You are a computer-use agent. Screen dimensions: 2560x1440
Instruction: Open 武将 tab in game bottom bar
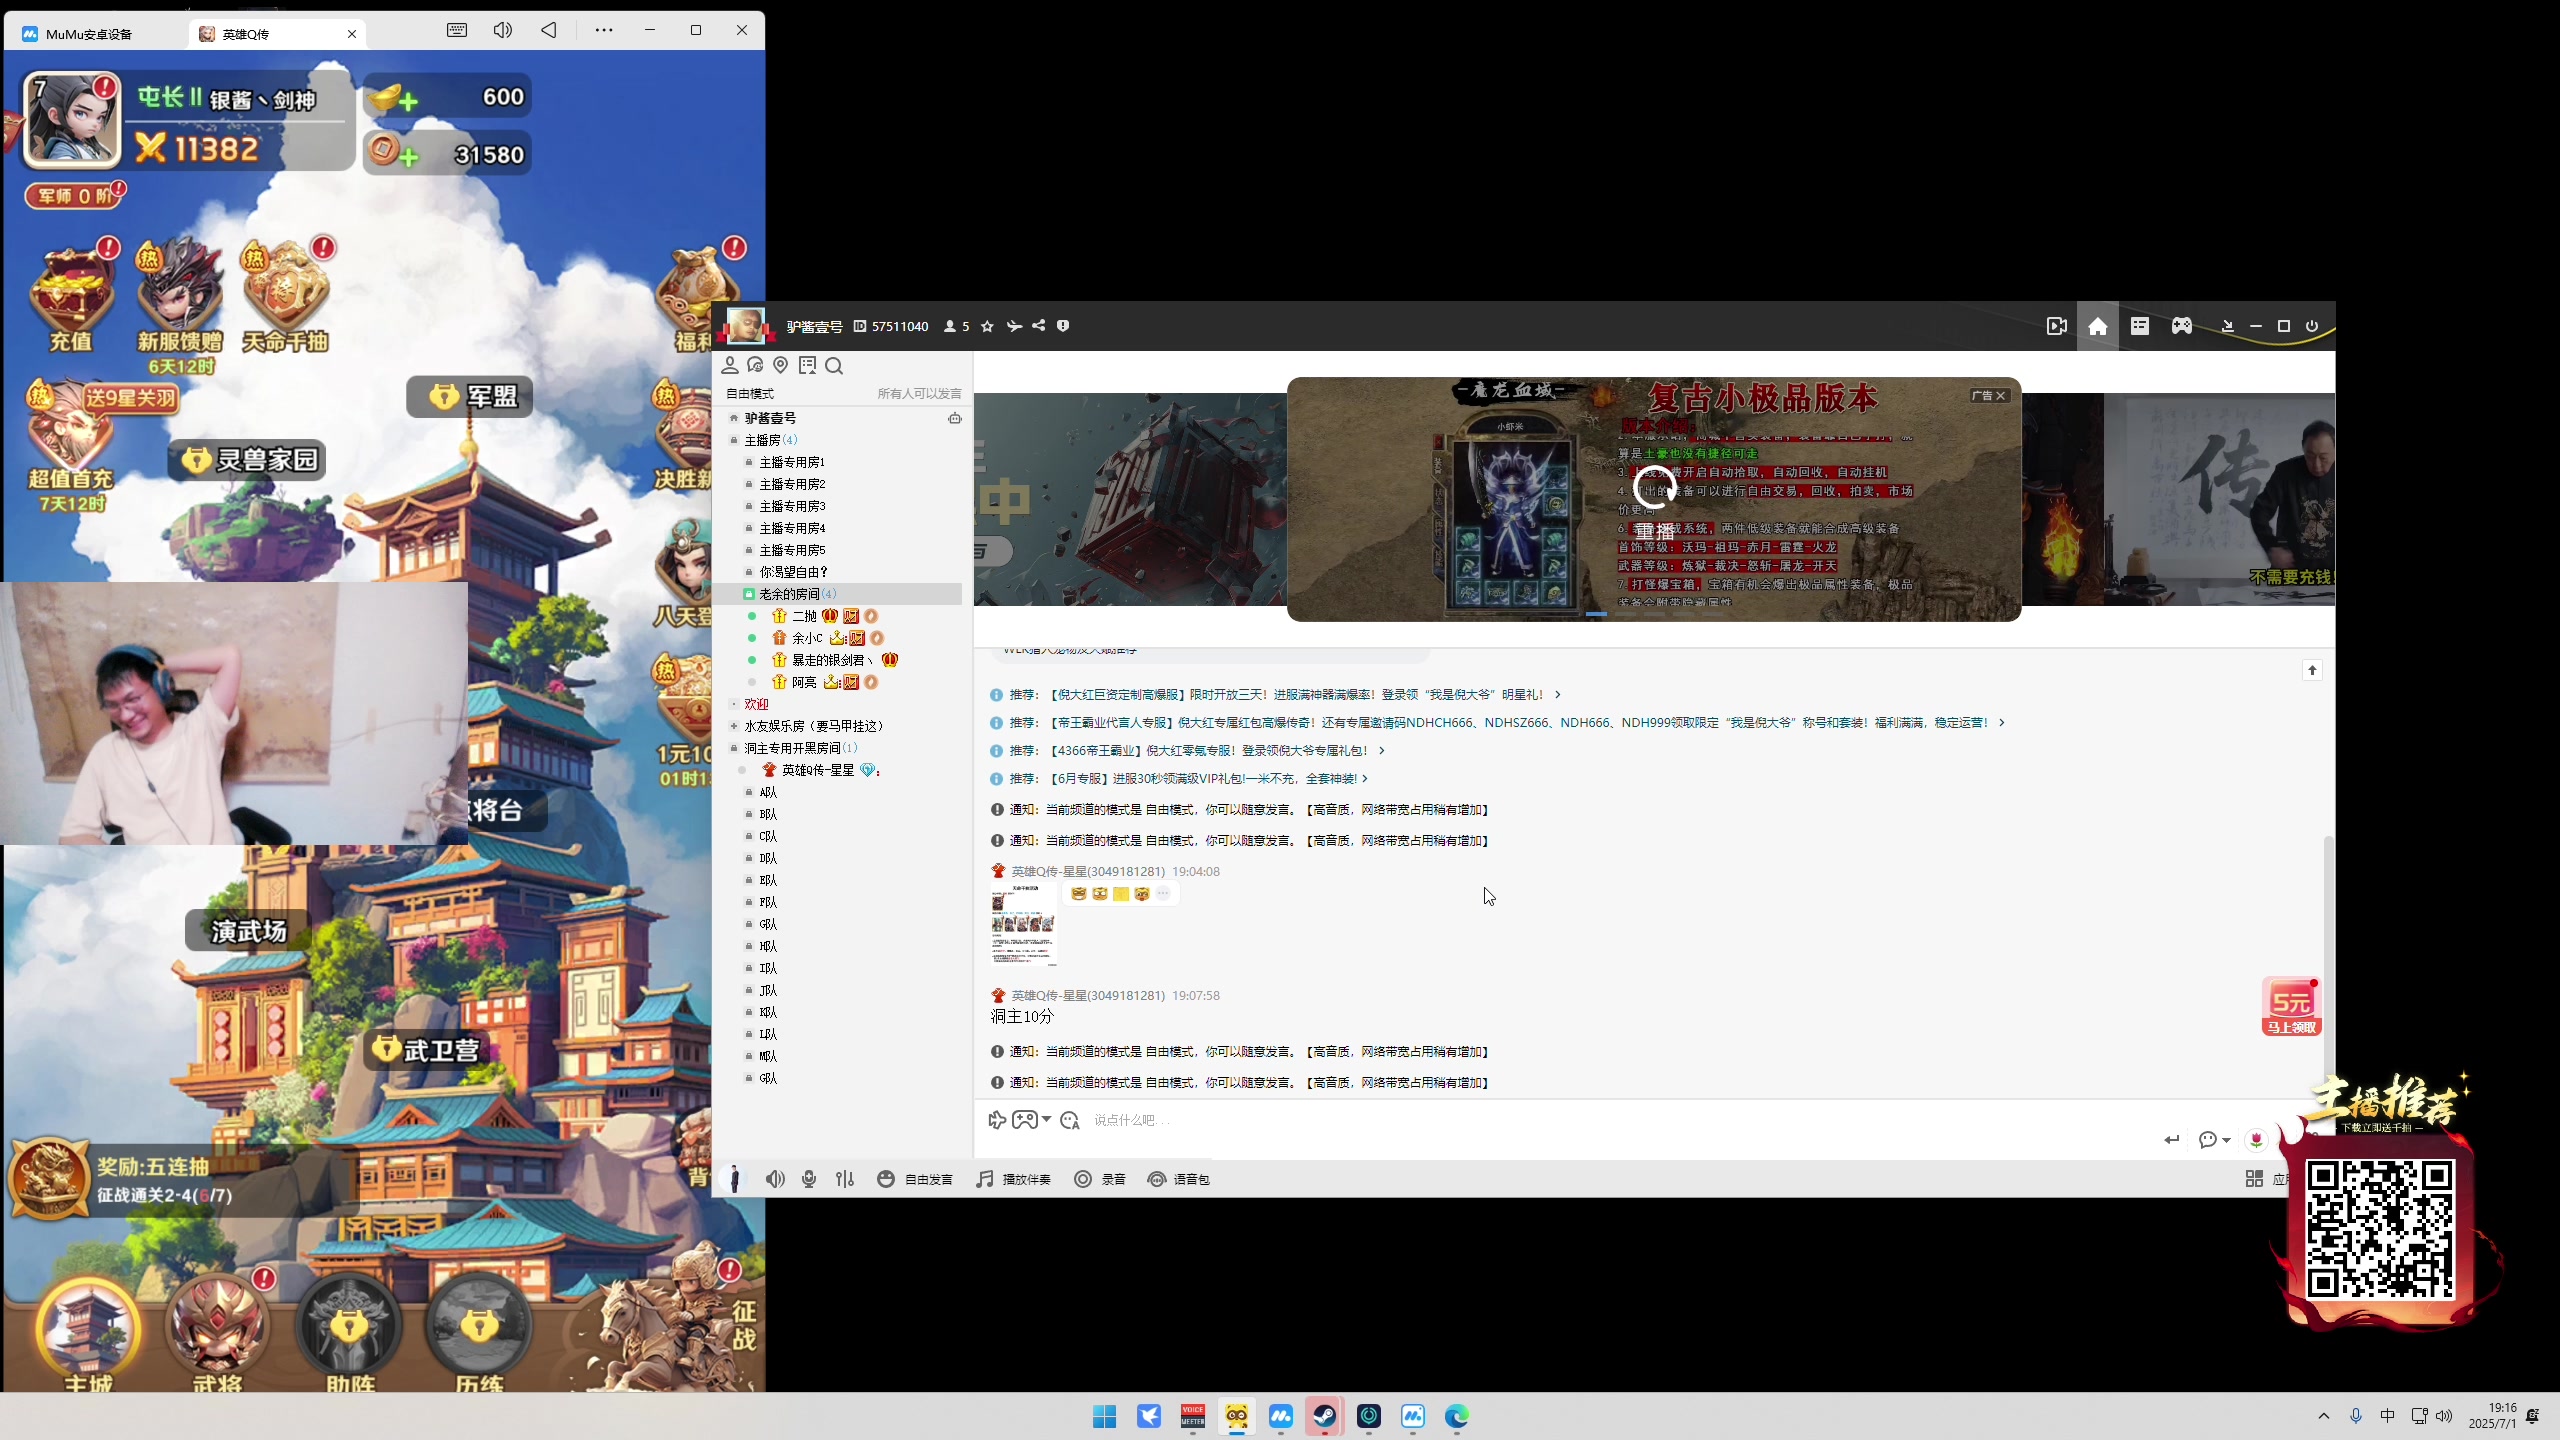coord(217,1335)
